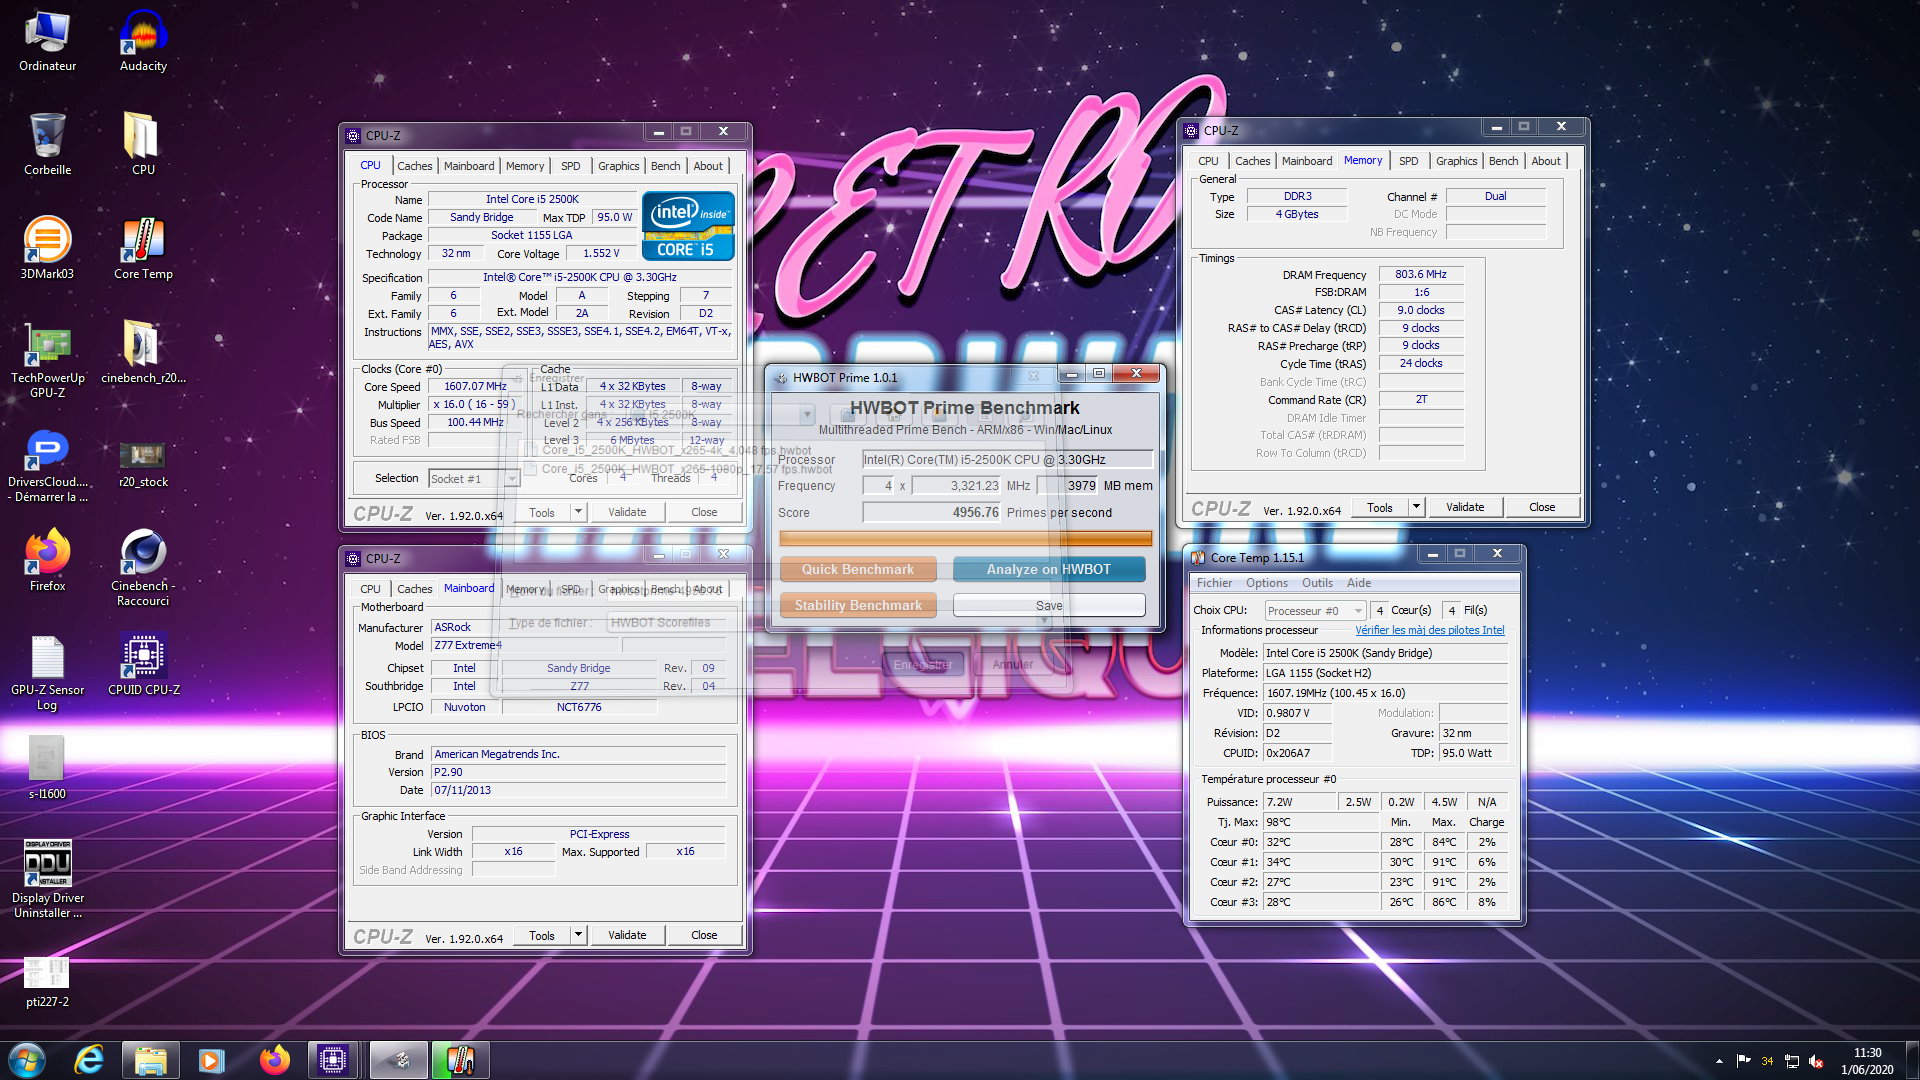1920x1080 pixels.
Task: Launch Internet Explorer from the taskbar
Action: pos(89,1060)
